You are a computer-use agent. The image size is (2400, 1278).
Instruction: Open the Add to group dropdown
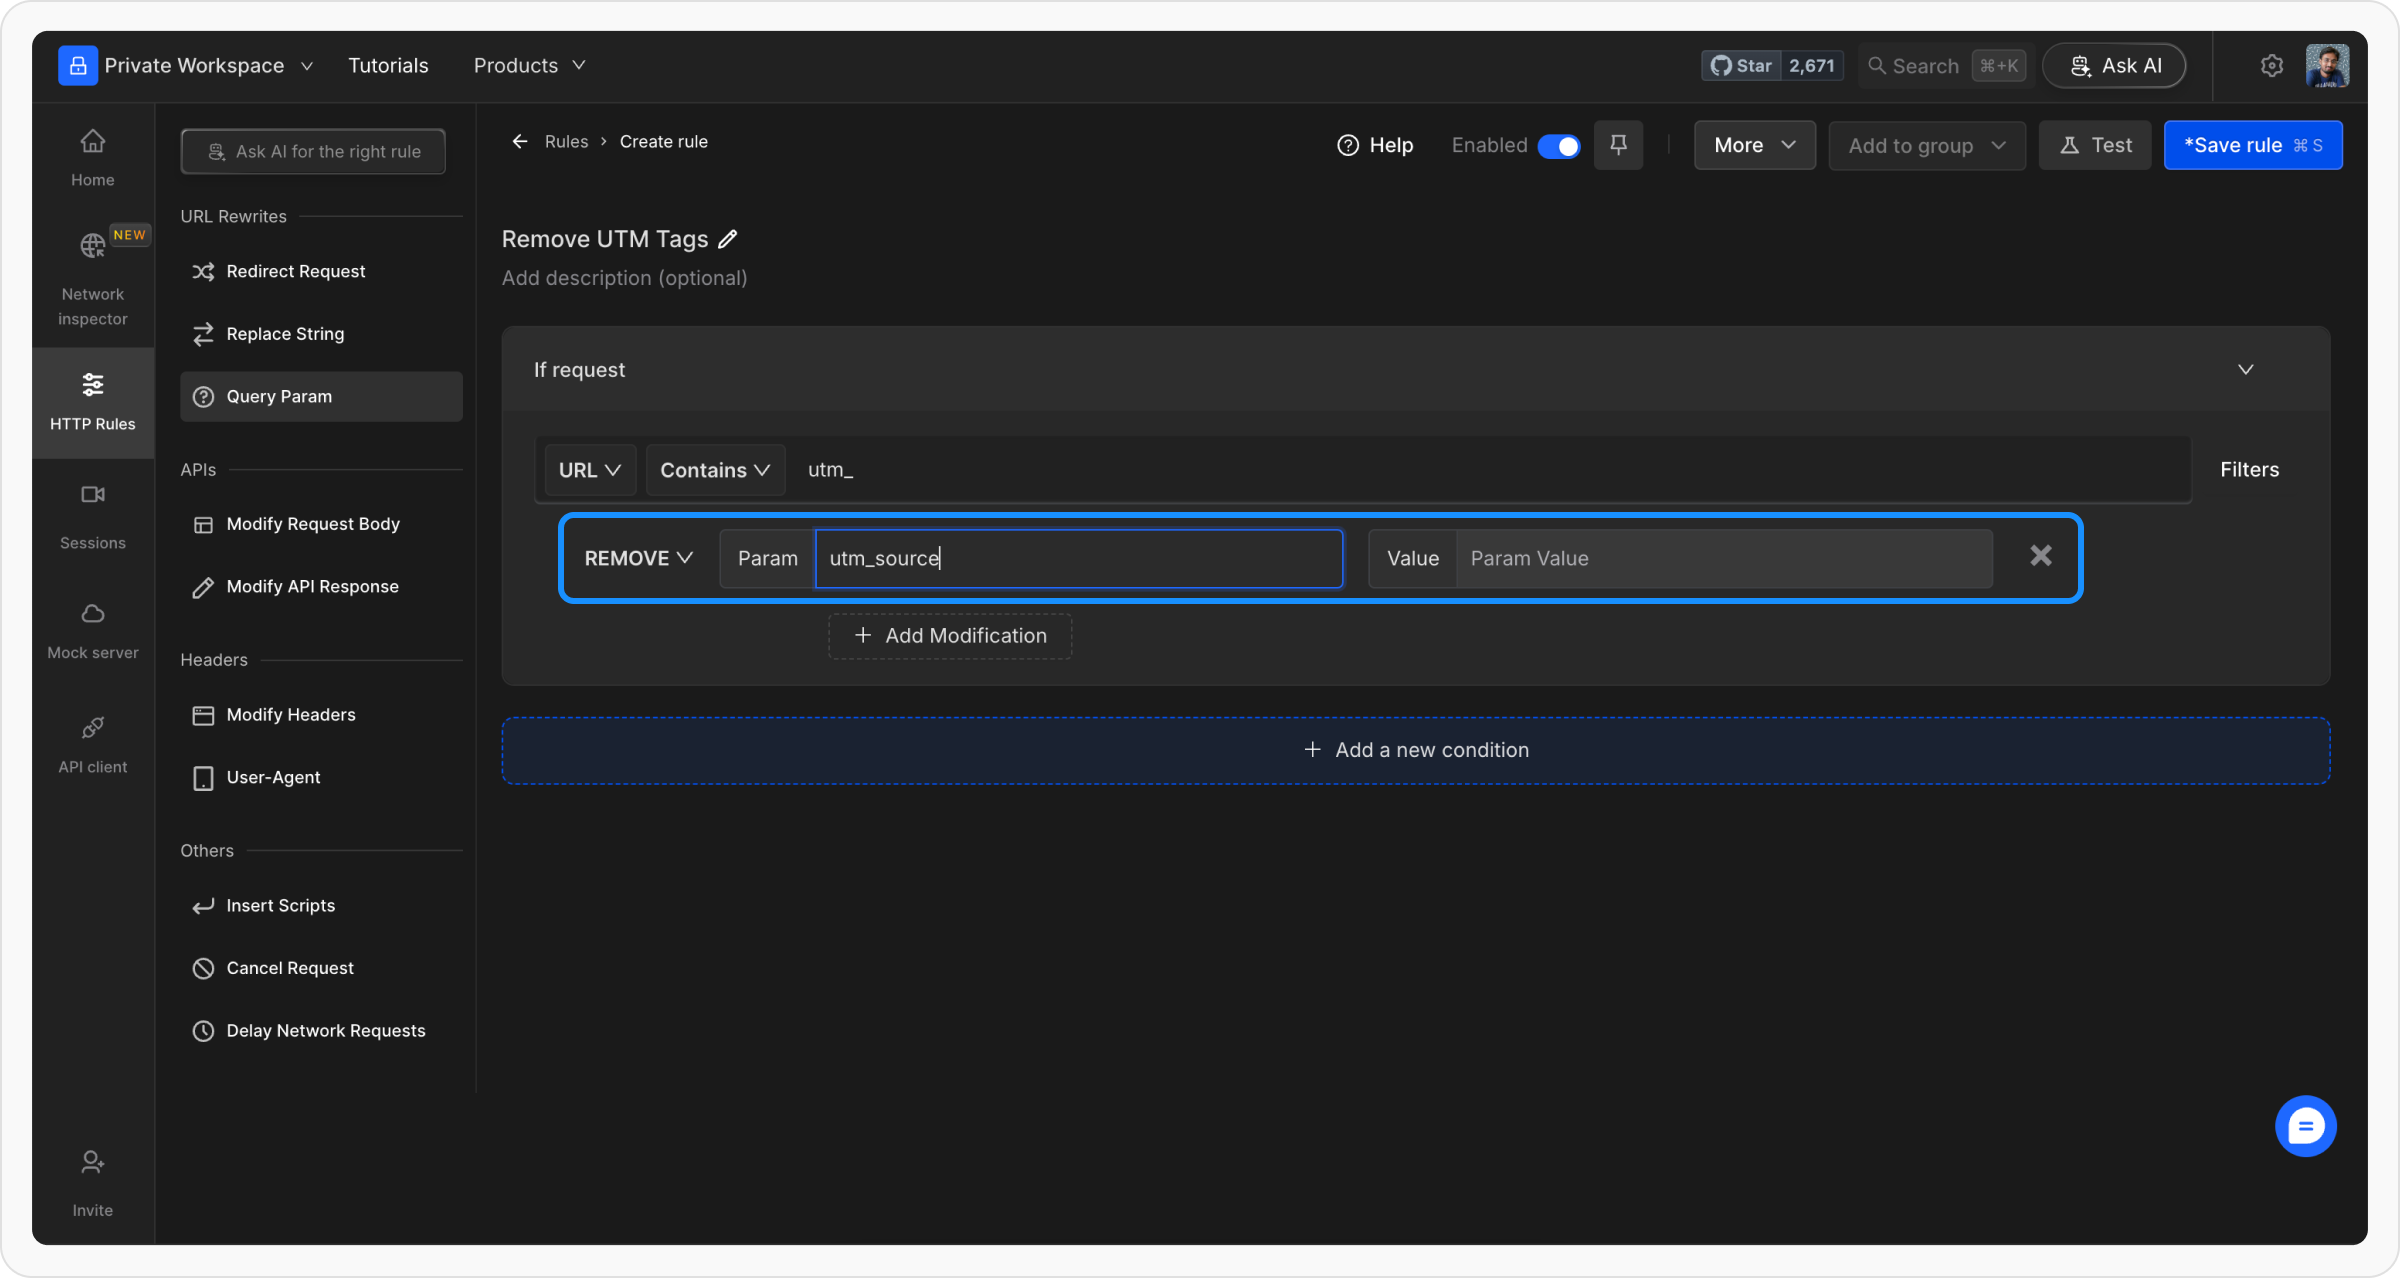(x=1926, y=146)
